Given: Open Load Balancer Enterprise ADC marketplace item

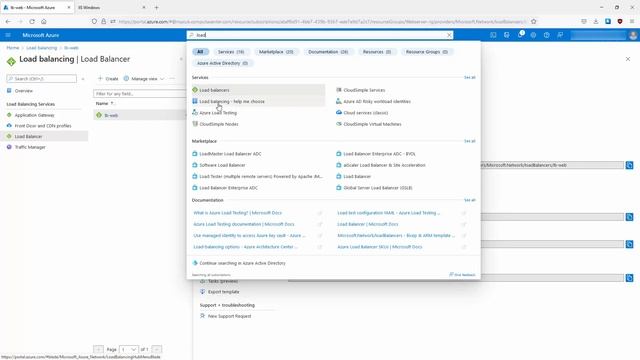Looking at the screenshot, I should coord(229,188).
